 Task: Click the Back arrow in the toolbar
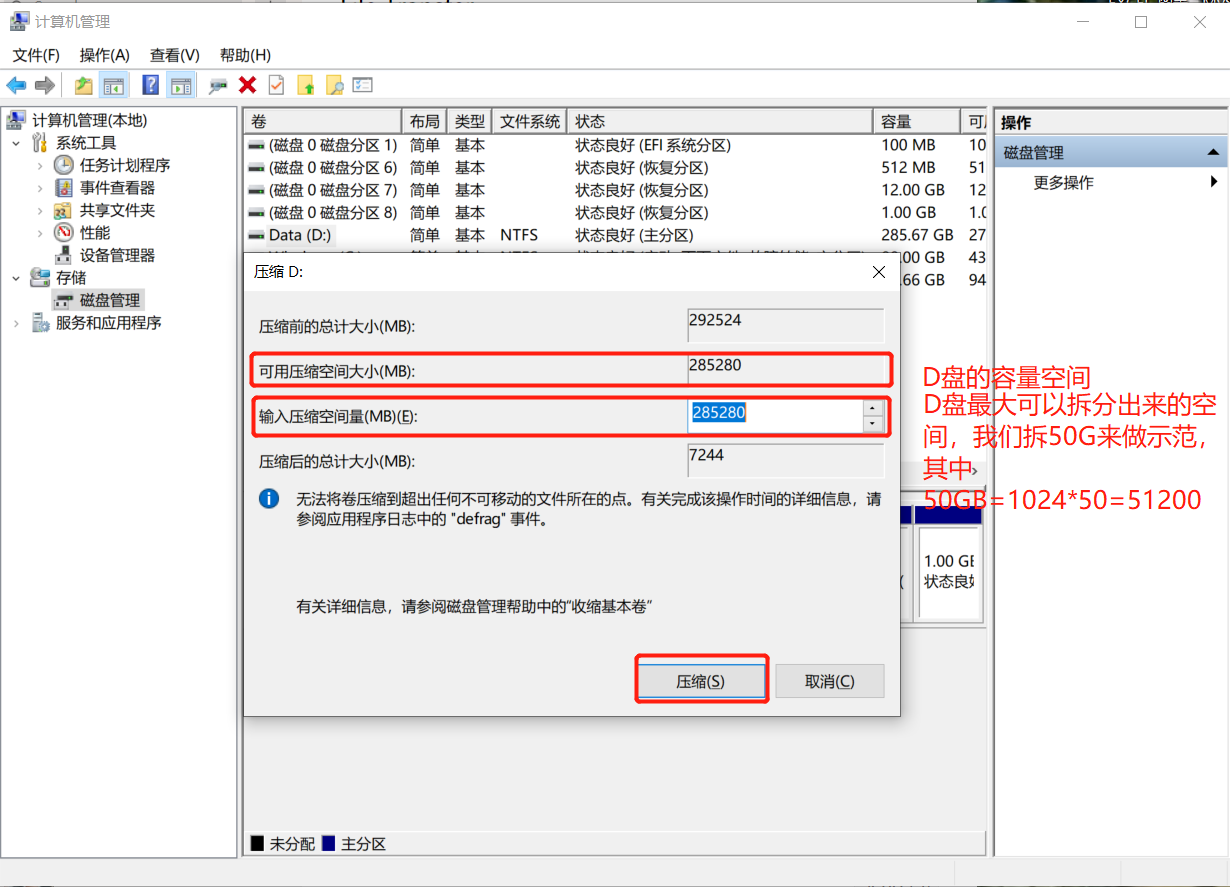[x=16, y=86]
